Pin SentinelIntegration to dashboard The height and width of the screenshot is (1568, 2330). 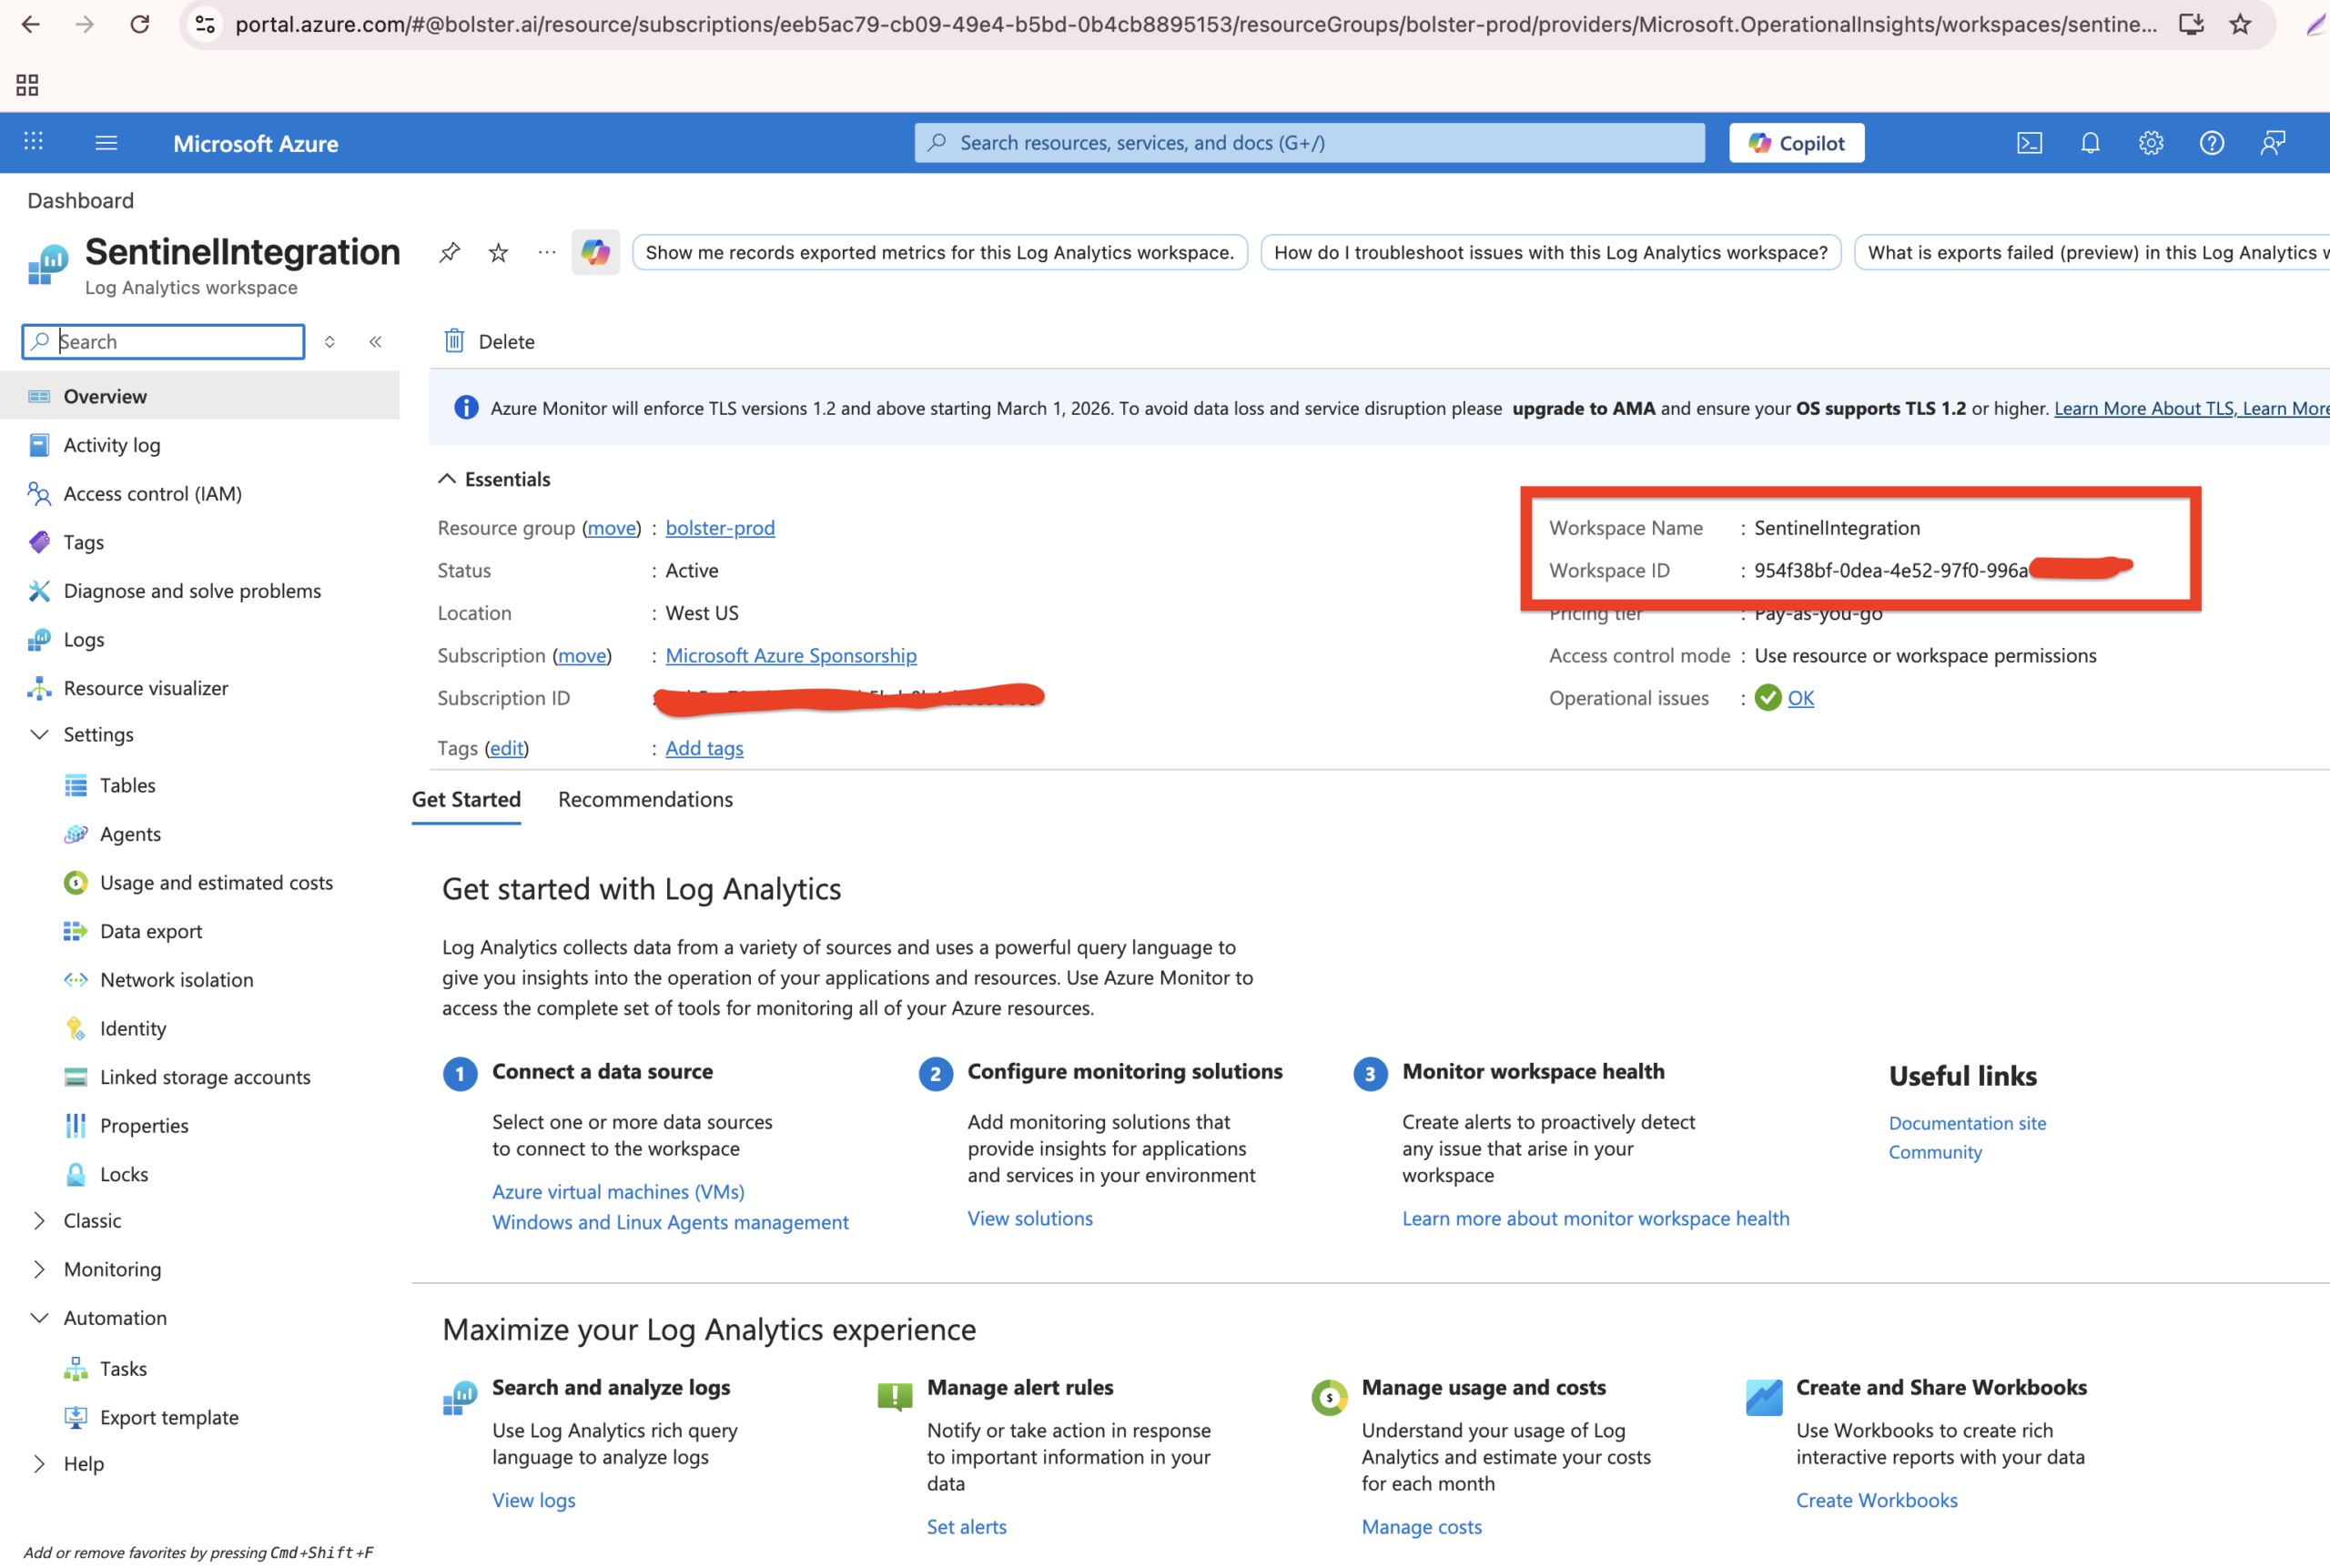[450, 252]
